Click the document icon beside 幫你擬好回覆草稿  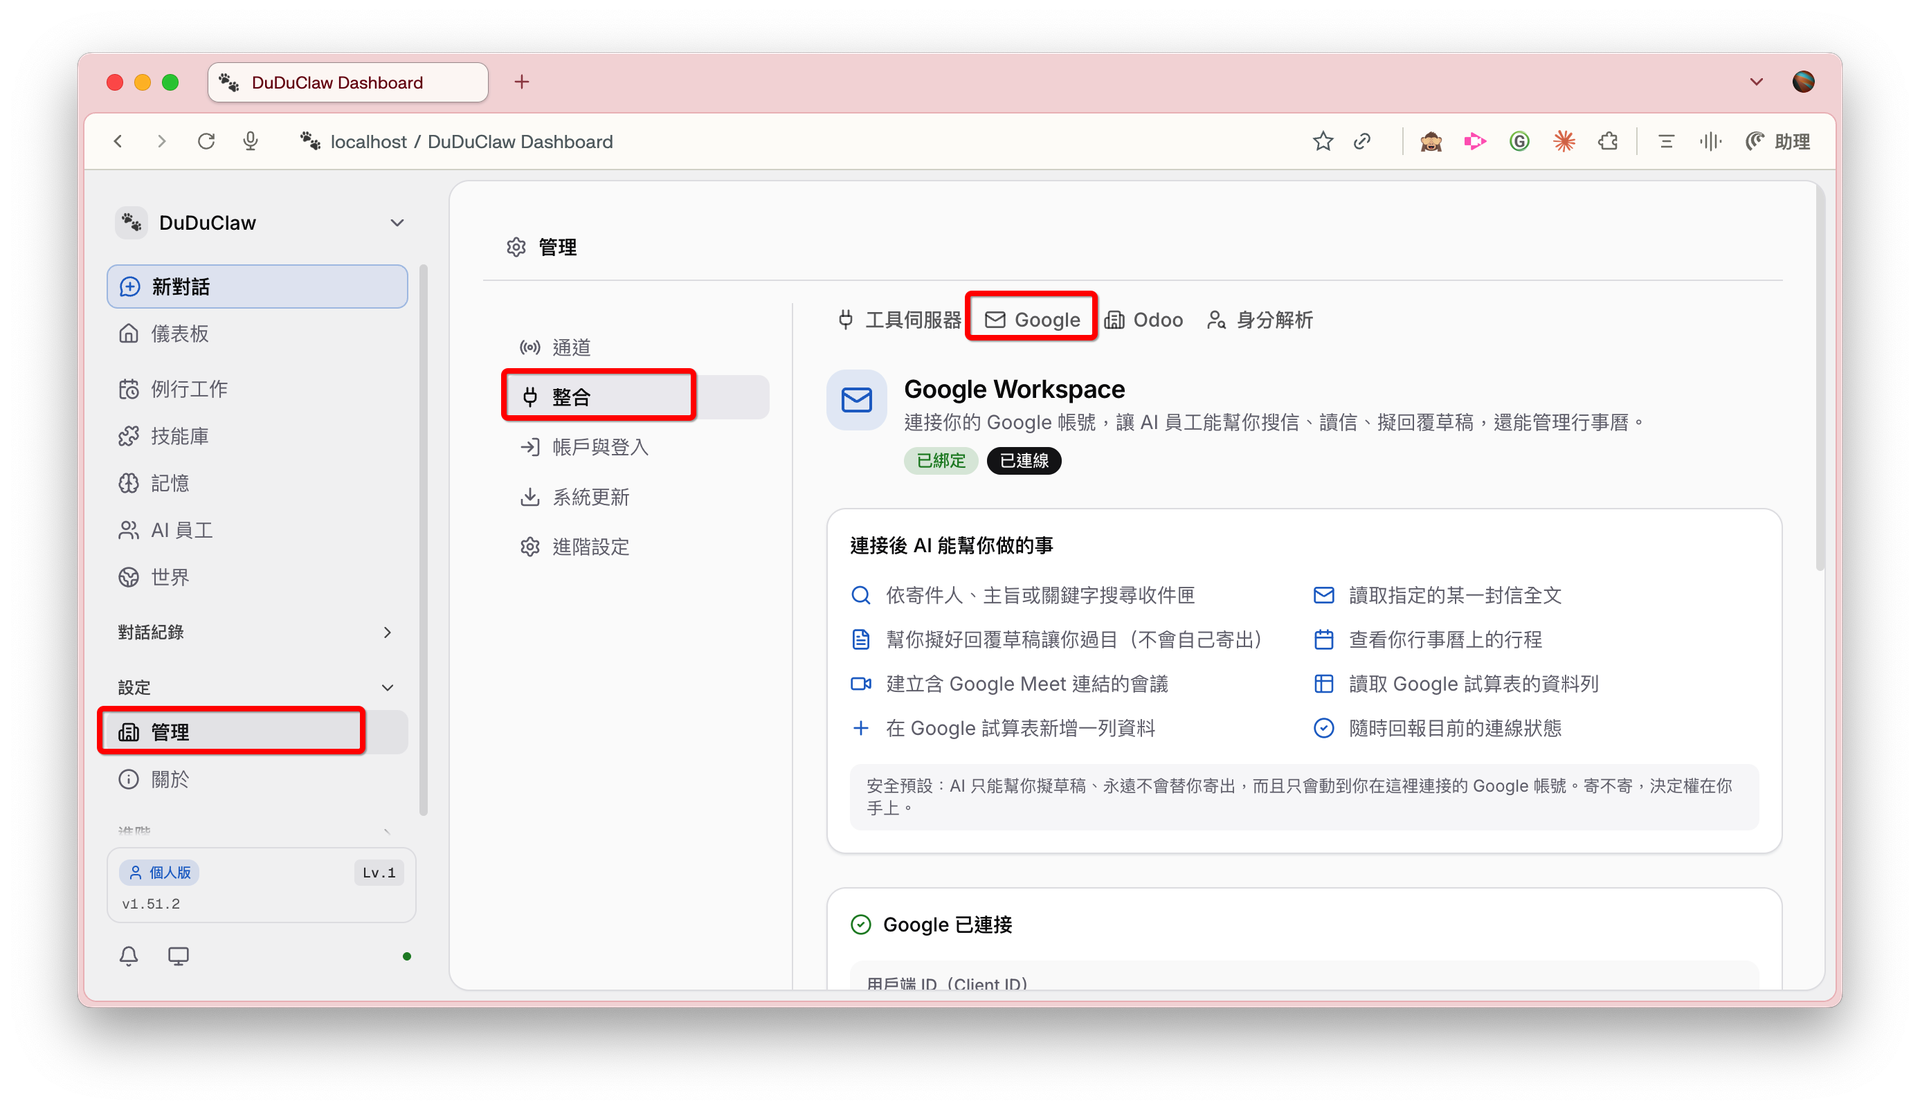click(x=861, y=640)
